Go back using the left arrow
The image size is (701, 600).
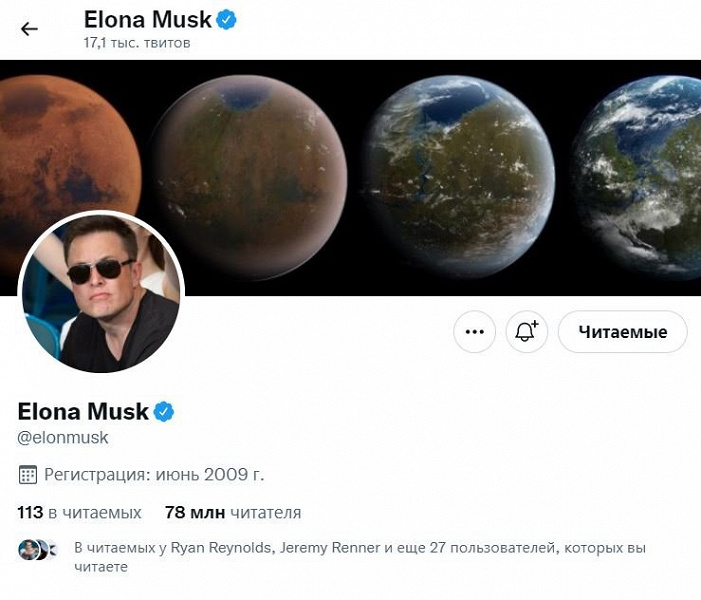coord(29,29)
